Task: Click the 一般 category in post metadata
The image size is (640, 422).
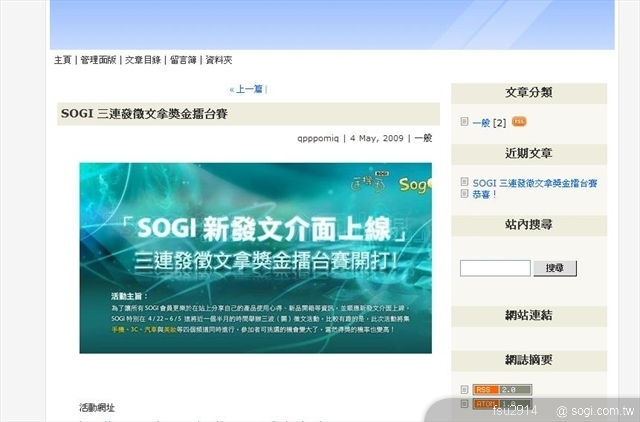Action: click(423, 138)
